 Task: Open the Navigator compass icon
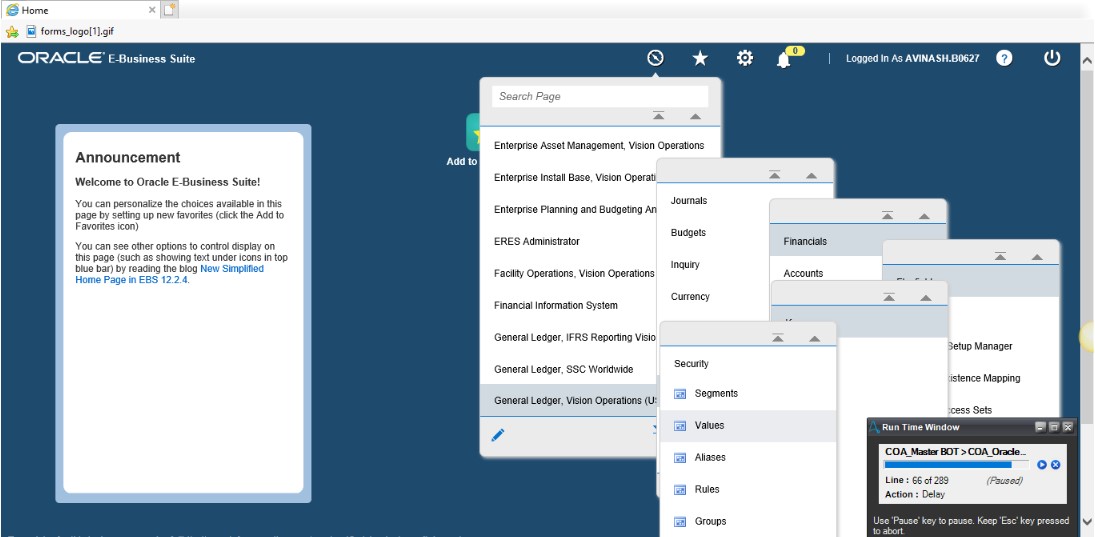click(655, 58)
